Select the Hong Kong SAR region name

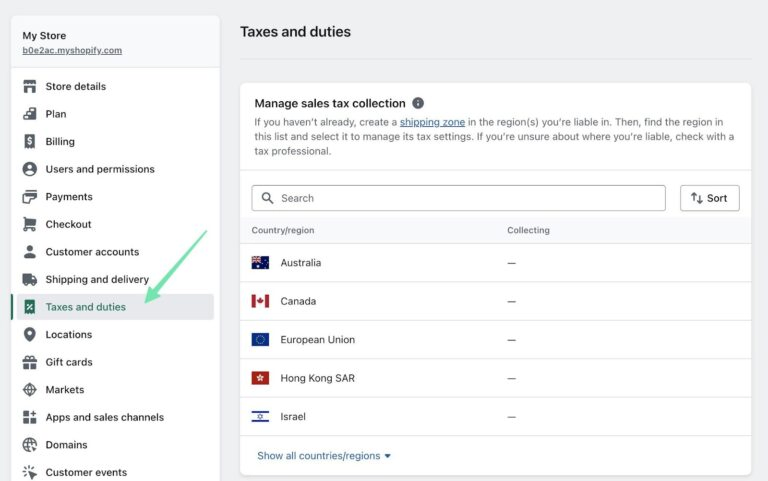coord(317,378)
